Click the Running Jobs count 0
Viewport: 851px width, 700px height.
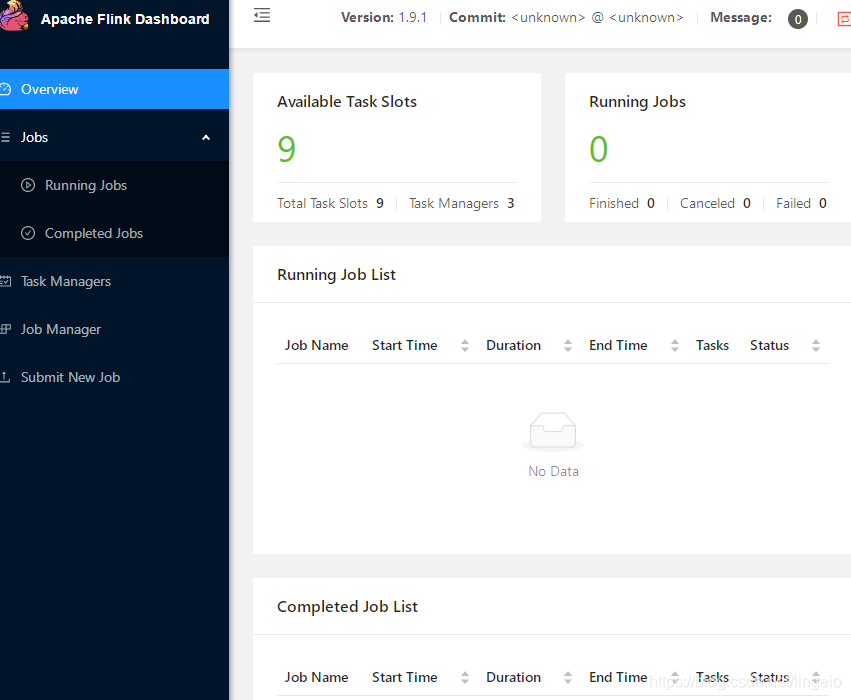point(599,149)
